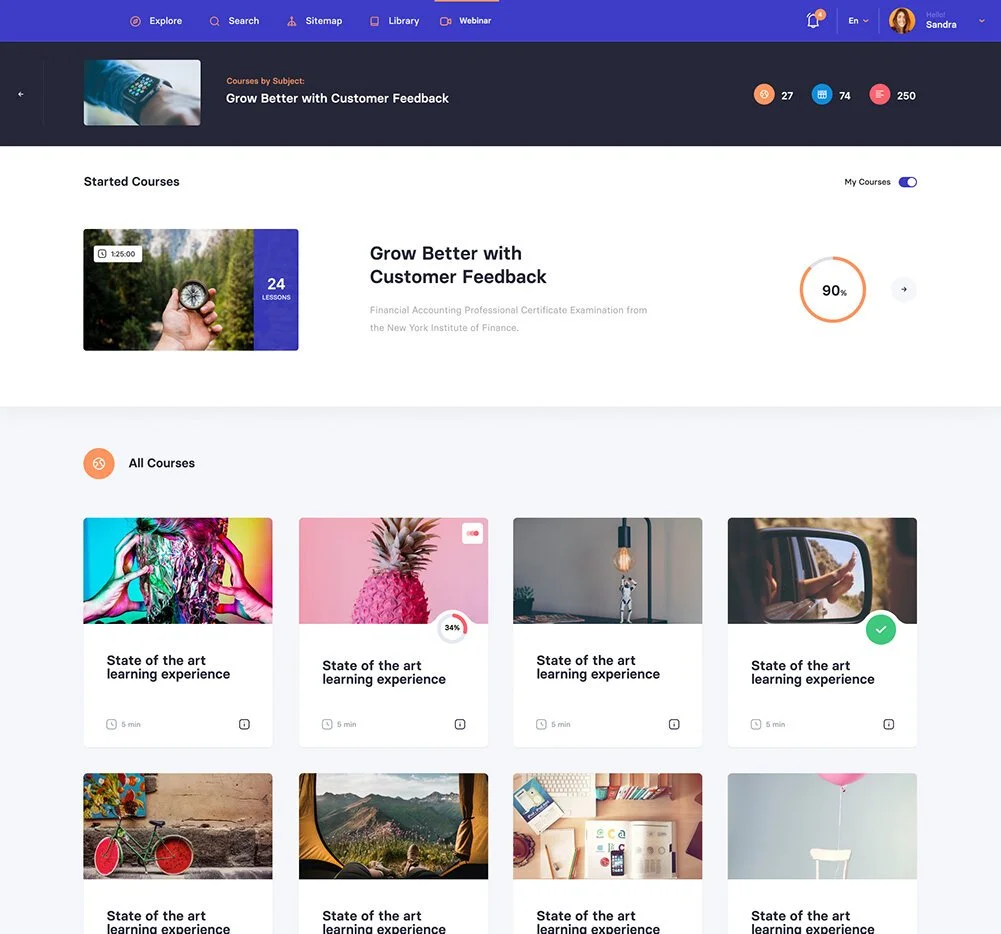
Task: Open the pink pineapple course image
Action: [x=393, y=571]
